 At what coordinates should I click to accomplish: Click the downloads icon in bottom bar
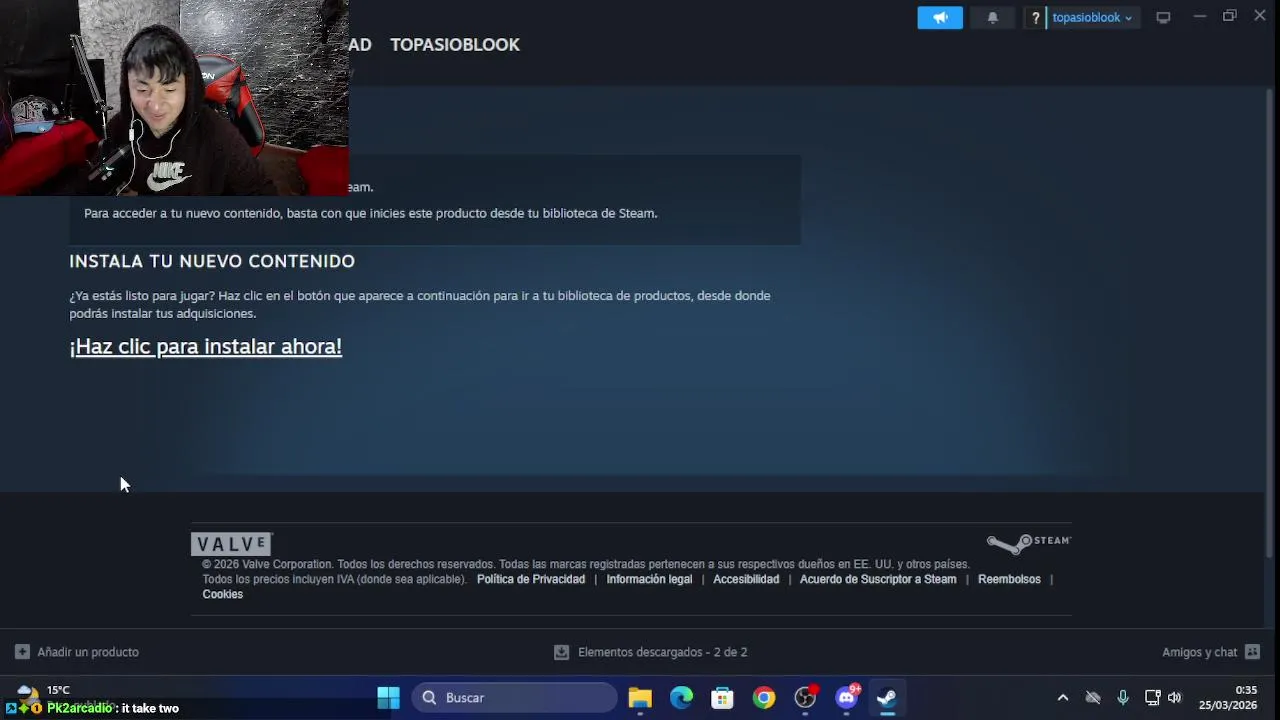coord(562,652)
